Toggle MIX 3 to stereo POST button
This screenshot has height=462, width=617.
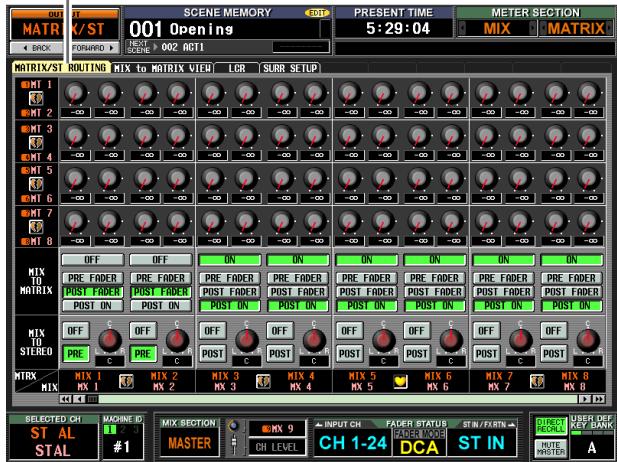click(212, 354)
